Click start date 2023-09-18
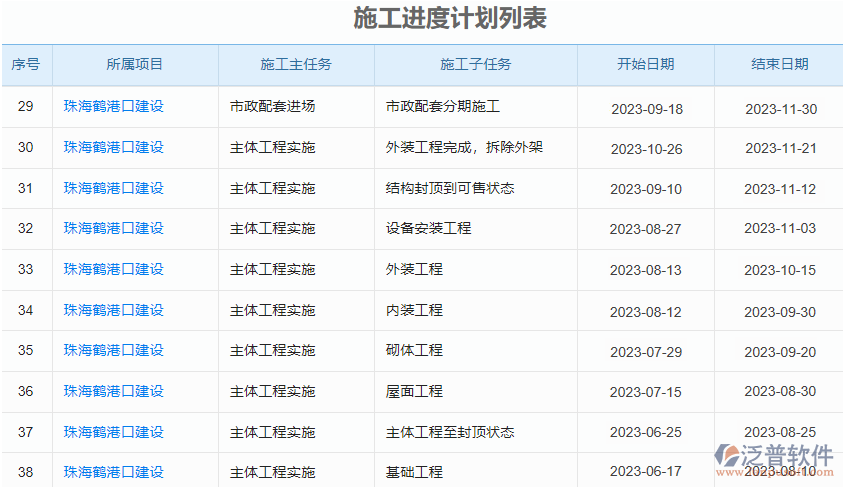 click(x=647, y=109)
